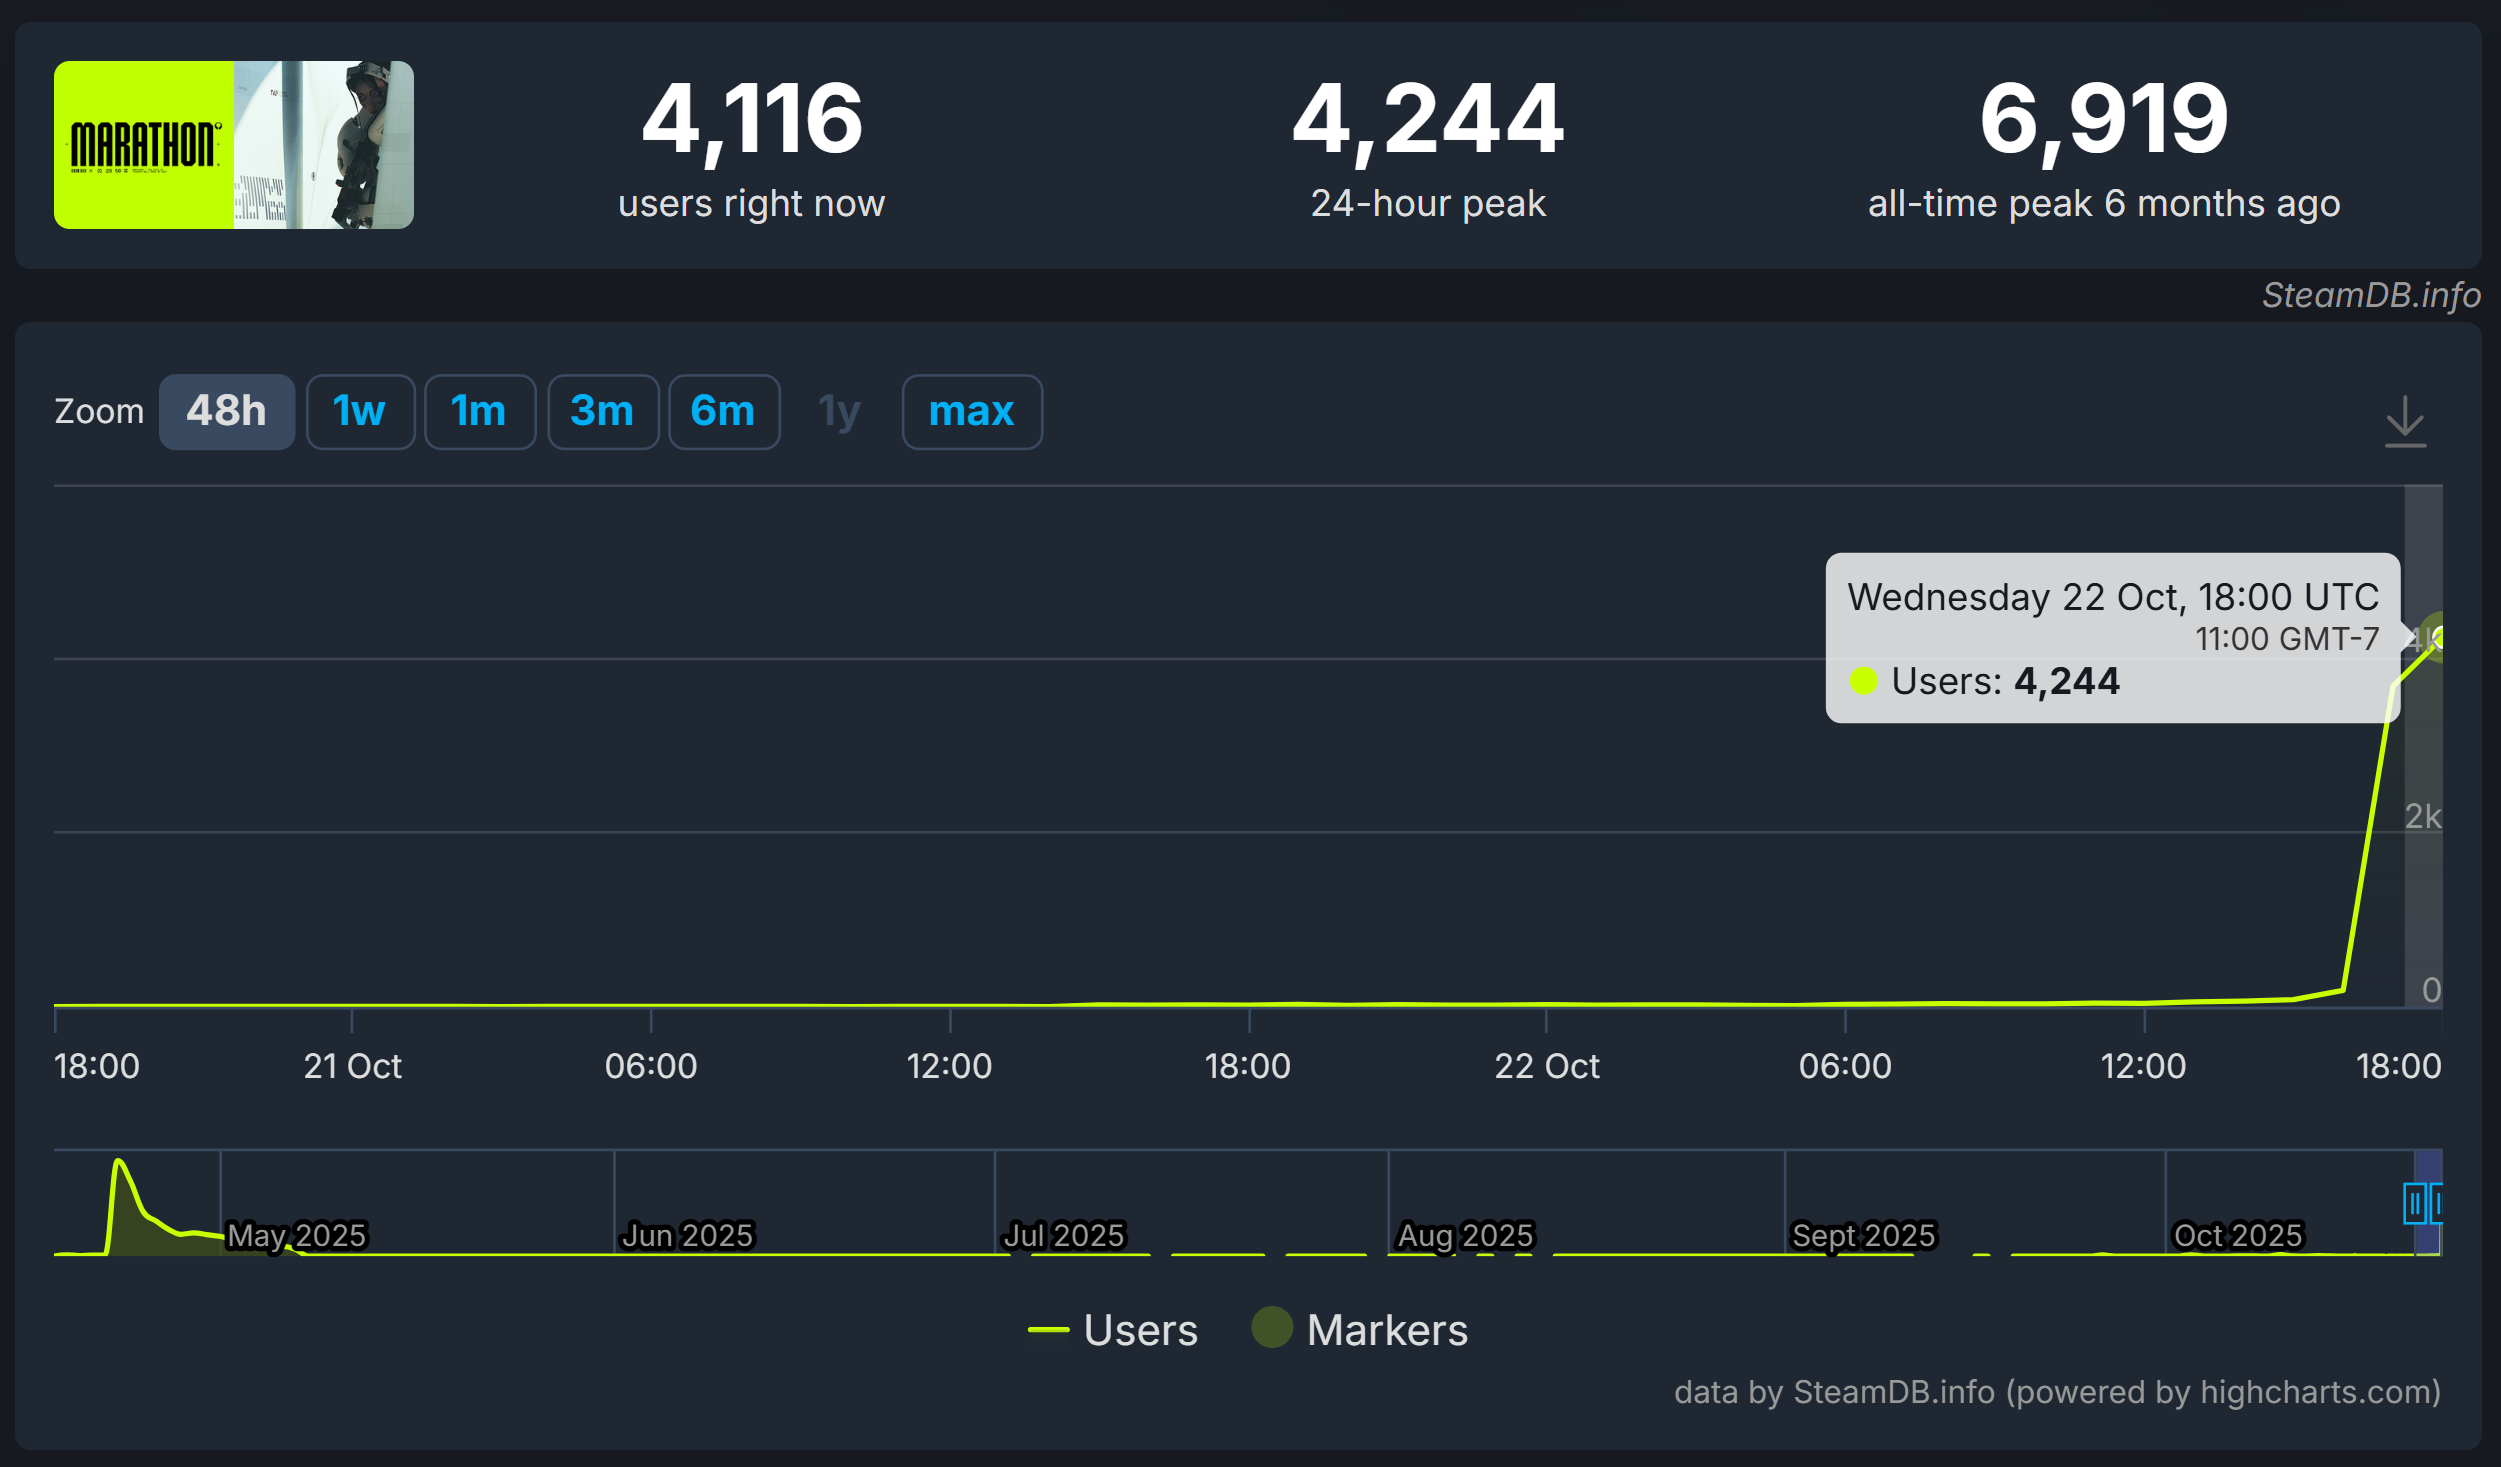Image resolution: width=2501 pixels, height=1467 pixels.
Task: Click the left navigator range handle
Action: (2414, 1203)
